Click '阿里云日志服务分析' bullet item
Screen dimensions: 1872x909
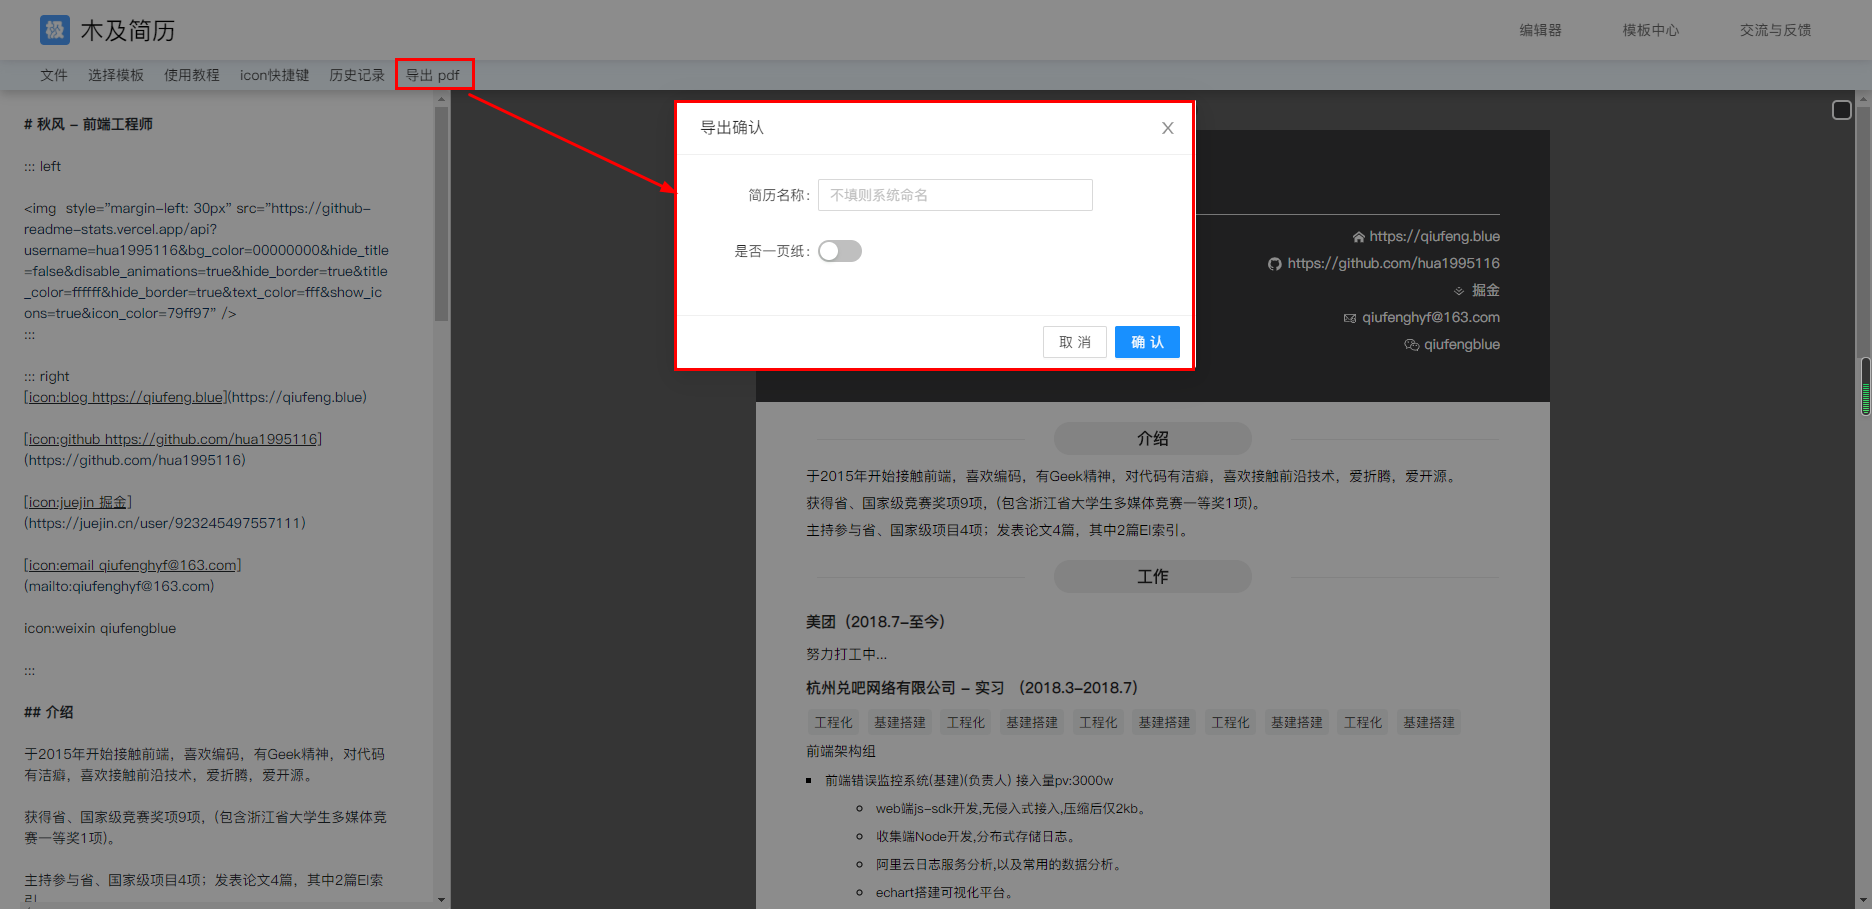1000,864
